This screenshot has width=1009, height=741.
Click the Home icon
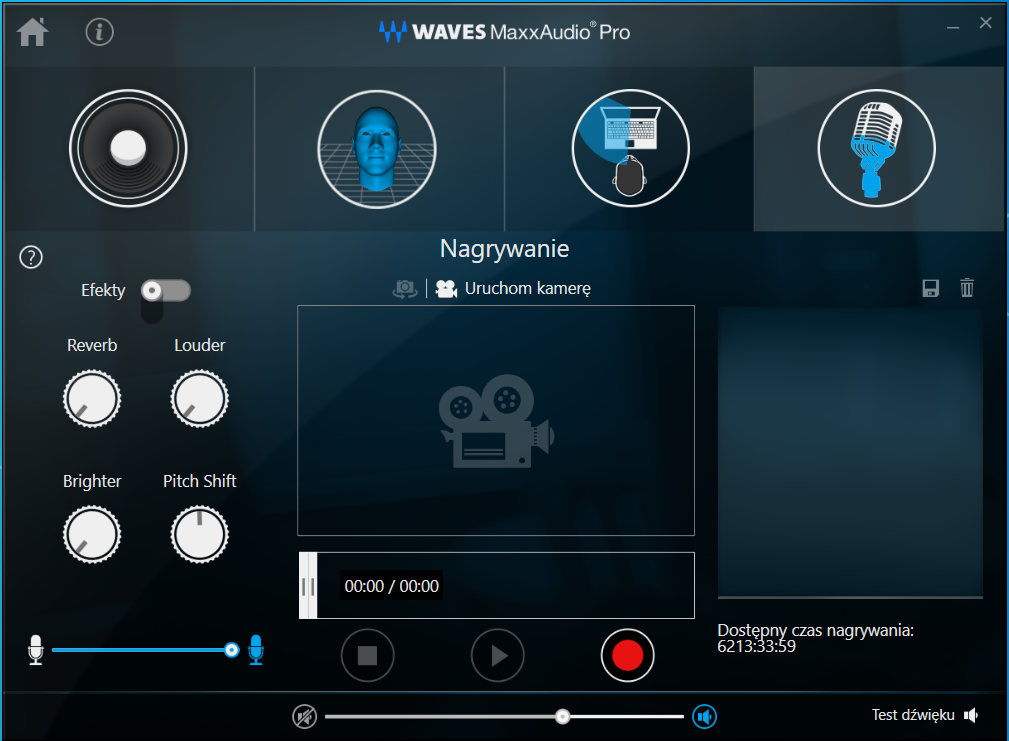(x=32, y=32)
